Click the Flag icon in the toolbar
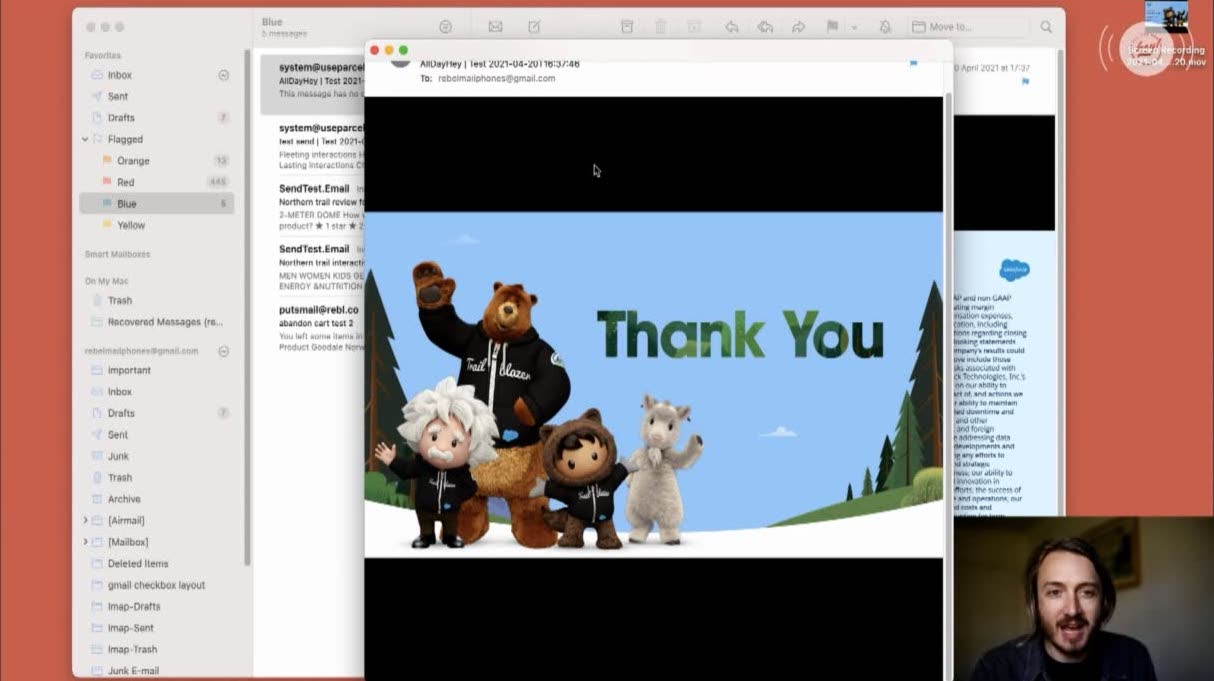 pos(832,27)
